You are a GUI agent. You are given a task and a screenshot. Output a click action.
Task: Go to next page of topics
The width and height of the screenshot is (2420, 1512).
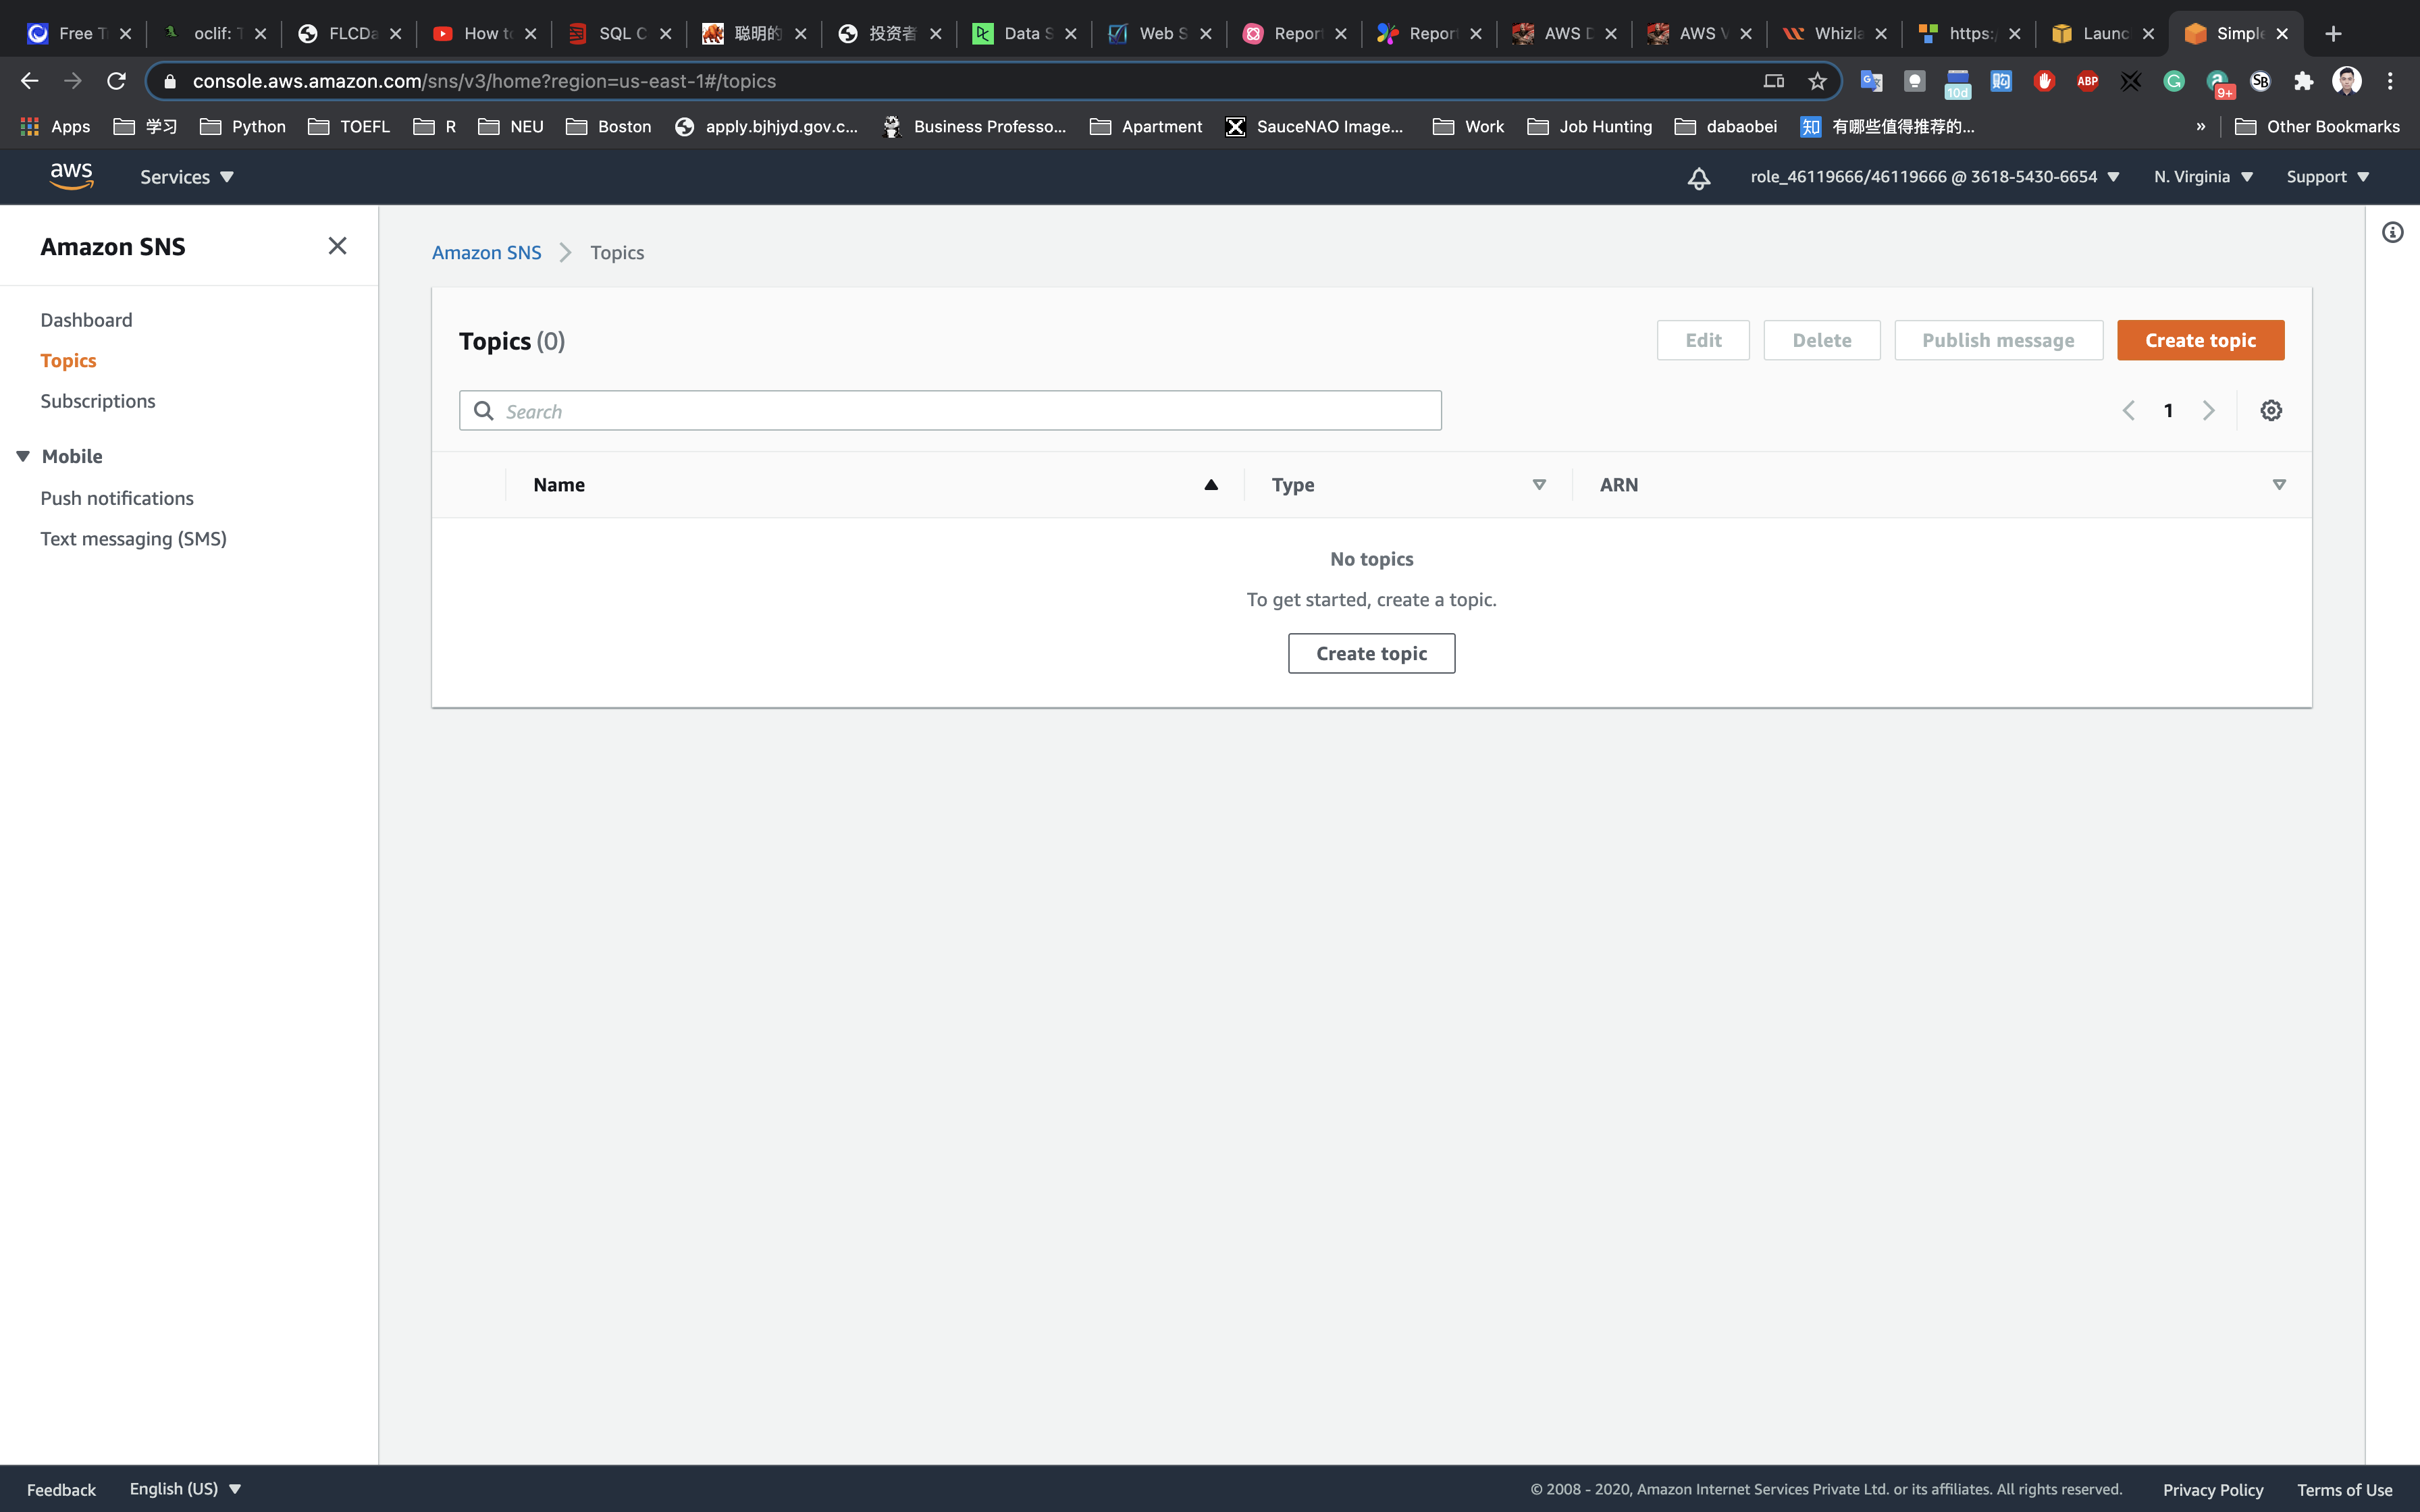2208,410
